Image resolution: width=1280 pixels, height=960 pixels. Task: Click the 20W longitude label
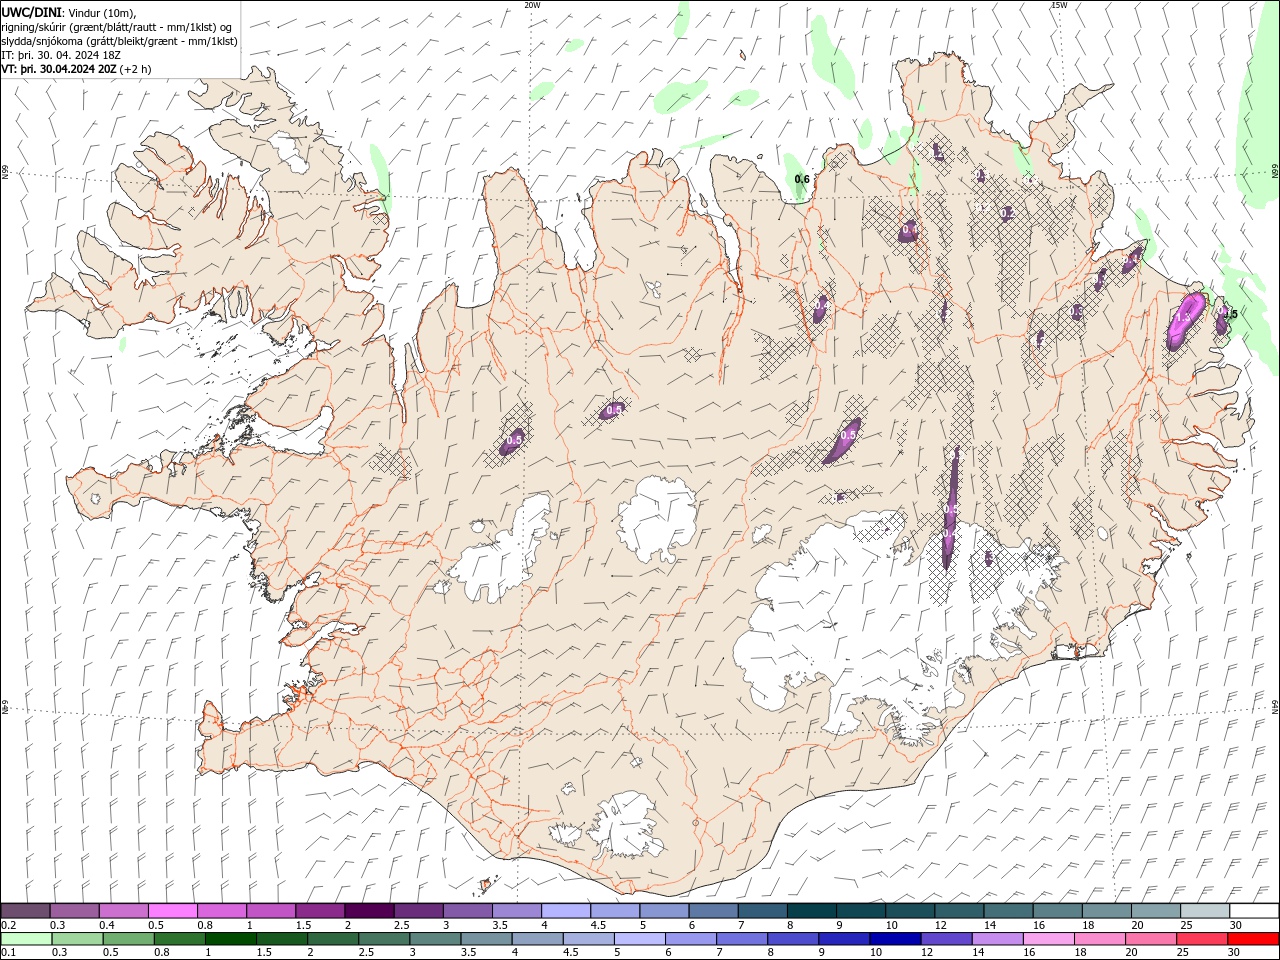tap(532, 5)
